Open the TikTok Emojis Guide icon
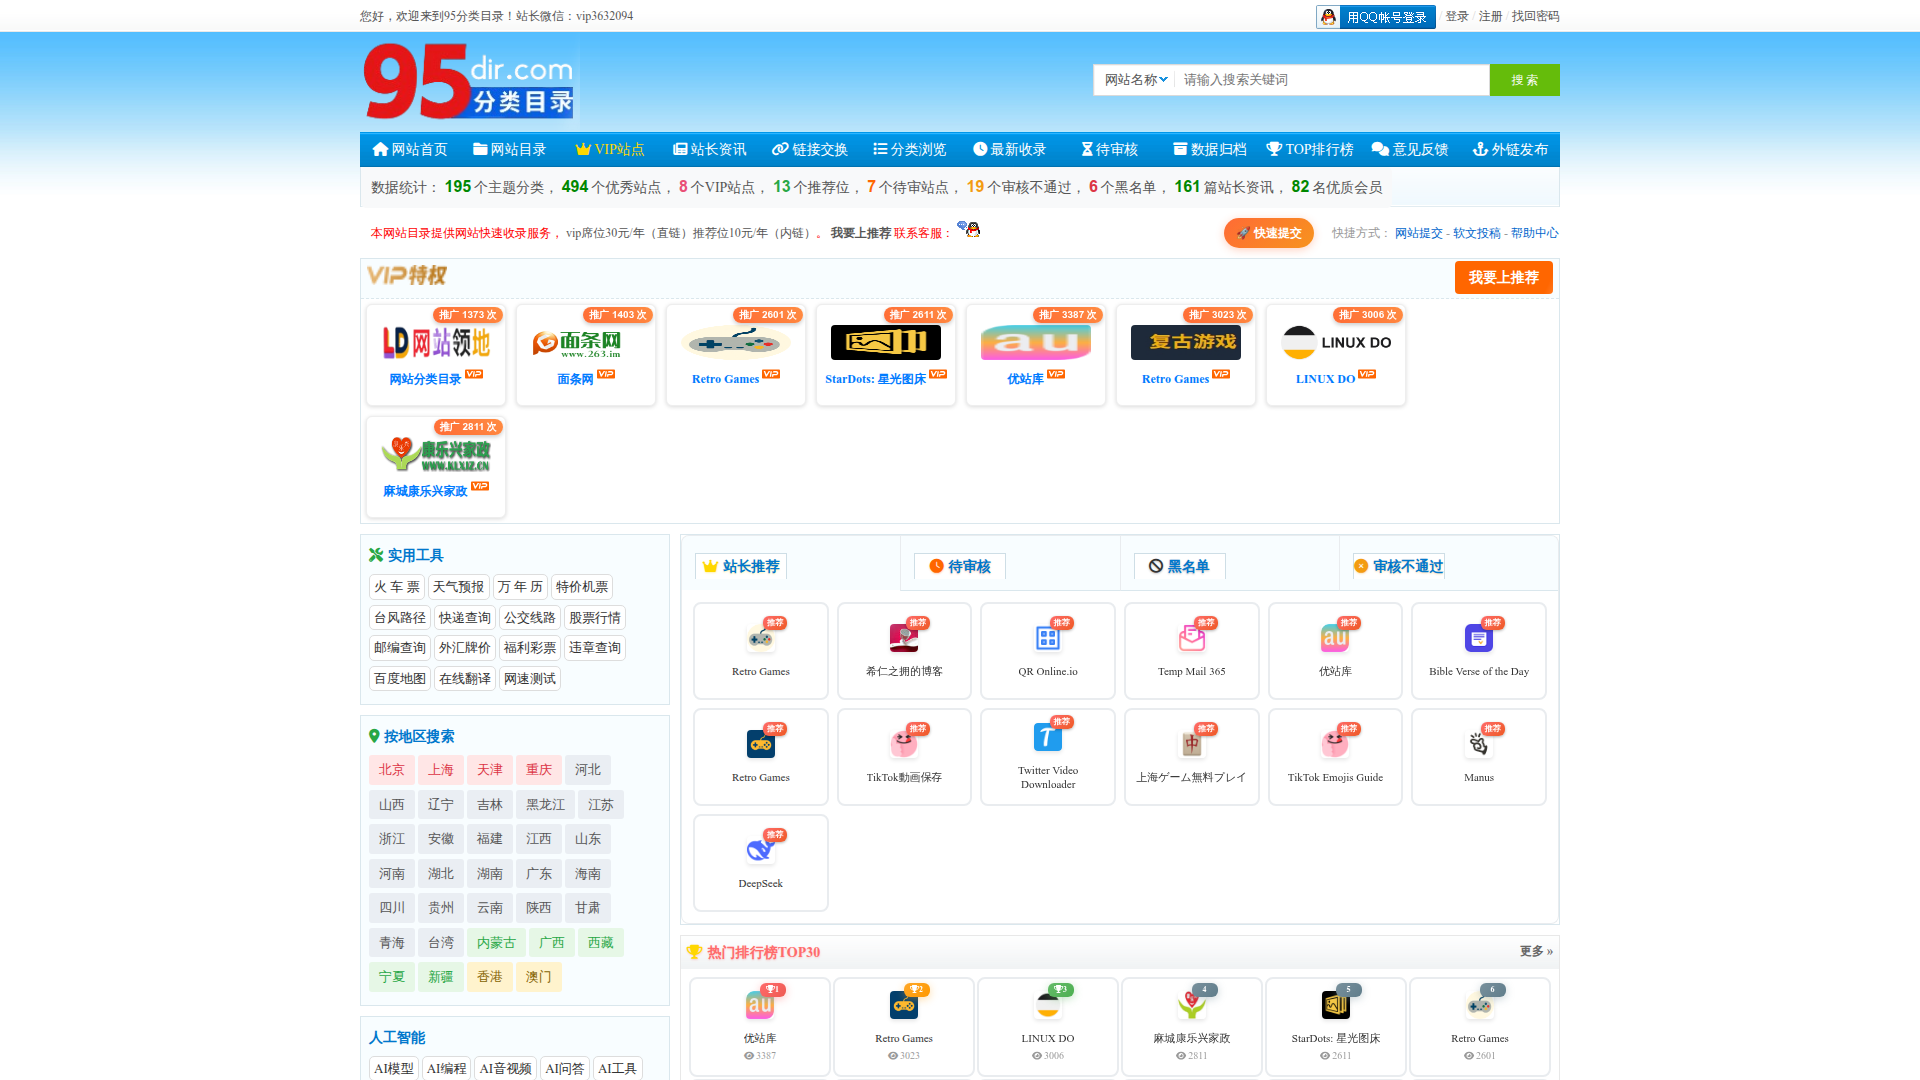Screen dimensions: 1920x1080 pyautogui.click(x=1335, y=744)
